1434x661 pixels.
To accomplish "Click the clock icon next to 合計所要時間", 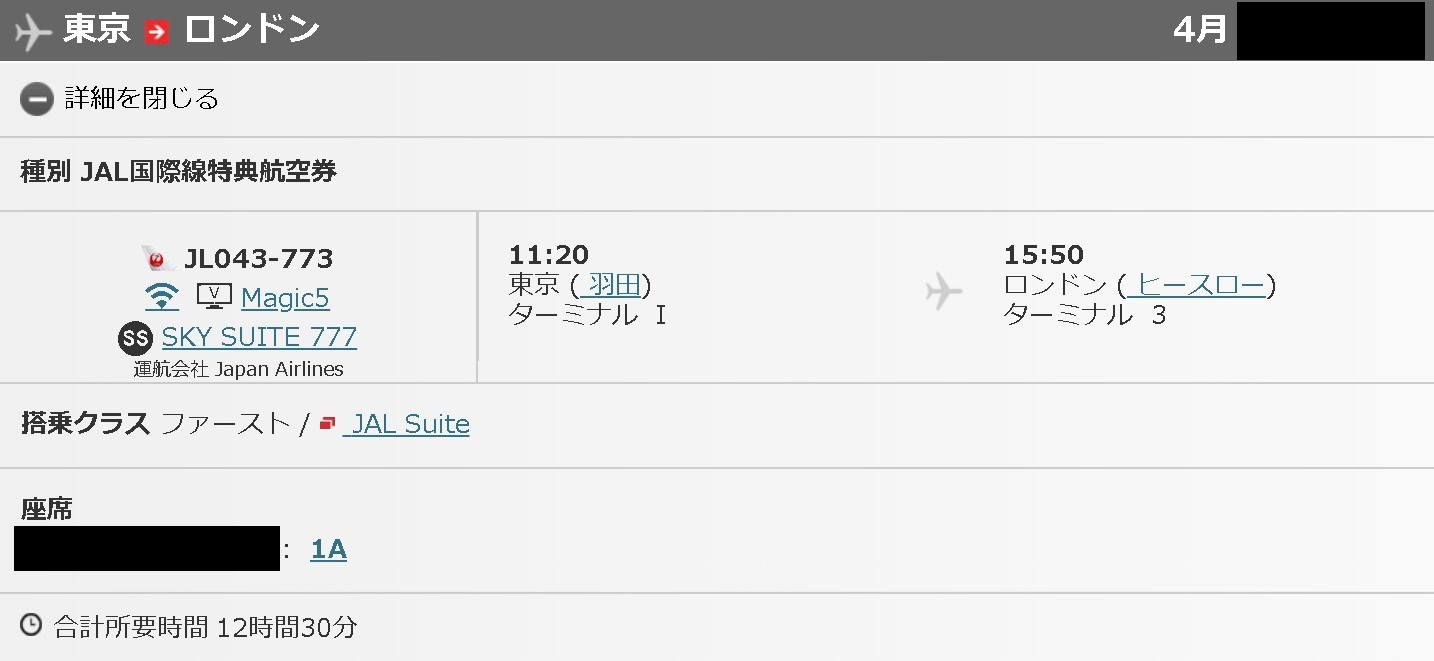I will tap(32, 626).
